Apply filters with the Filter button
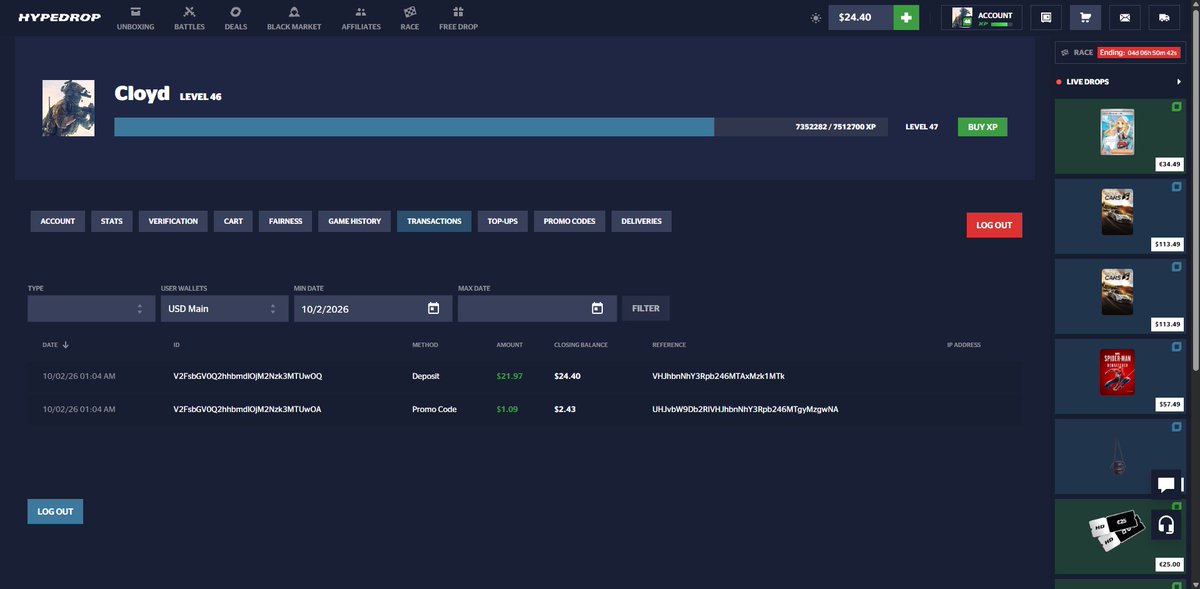Viewport: 1200px width, 589px height. pyautogui.click(x=646, y=308)
